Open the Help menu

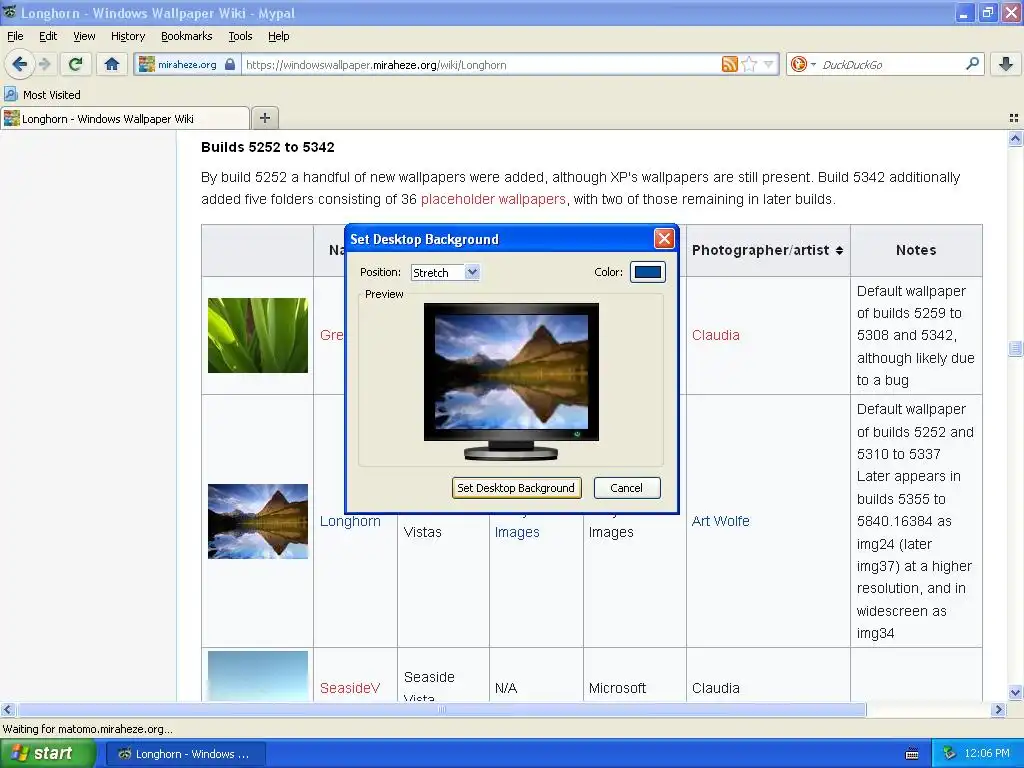click(x=278, y=37)
